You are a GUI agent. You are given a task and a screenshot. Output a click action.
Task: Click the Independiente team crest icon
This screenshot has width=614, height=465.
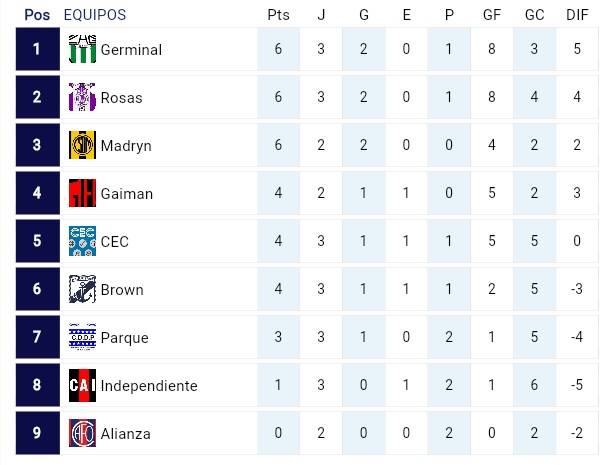coord(82,386)
